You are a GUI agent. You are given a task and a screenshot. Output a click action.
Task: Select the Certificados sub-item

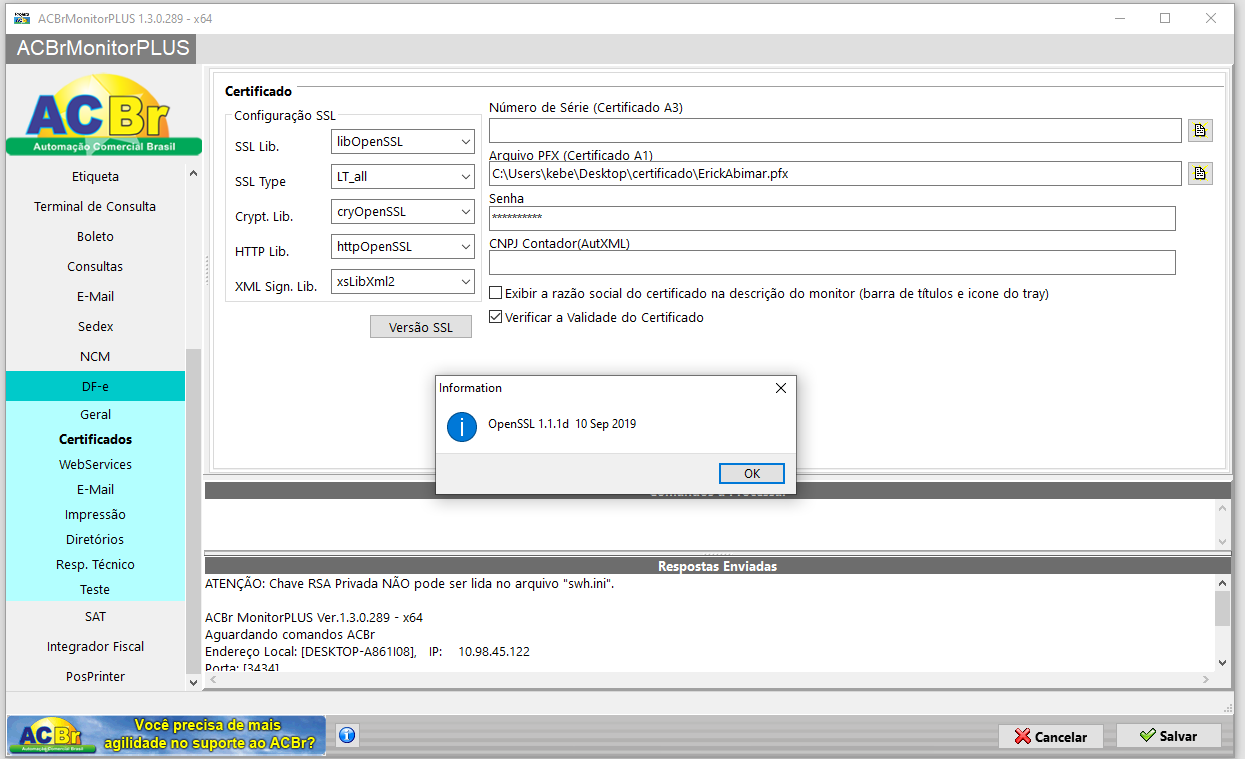[95, 439]
